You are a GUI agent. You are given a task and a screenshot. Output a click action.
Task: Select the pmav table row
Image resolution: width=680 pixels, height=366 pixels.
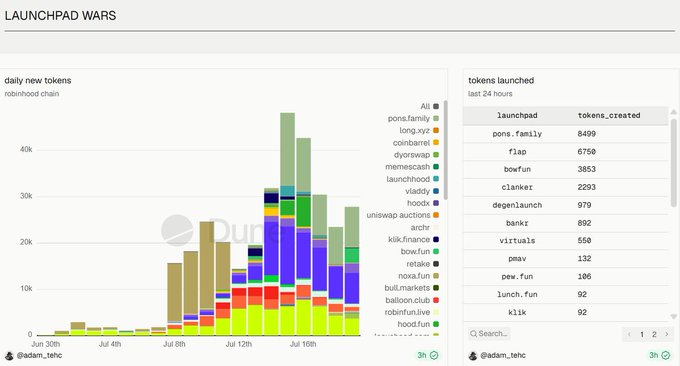[566, 258]
